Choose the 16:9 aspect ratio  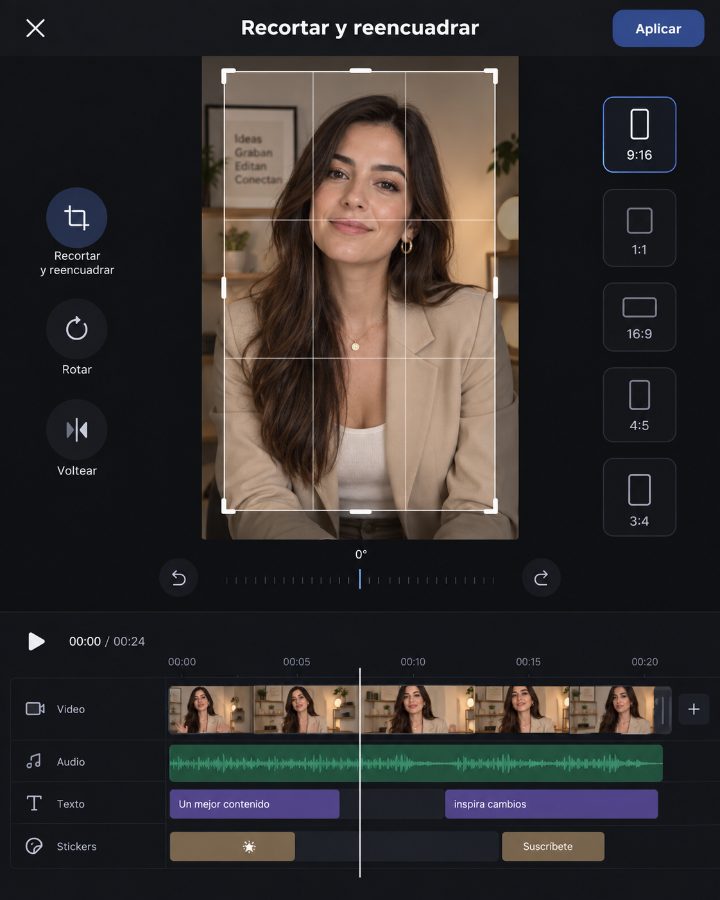[639, 317]
